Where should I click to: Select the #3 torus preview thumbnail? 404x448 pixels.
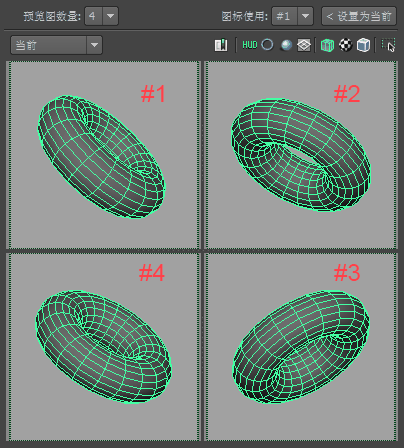tap(301, 347)
